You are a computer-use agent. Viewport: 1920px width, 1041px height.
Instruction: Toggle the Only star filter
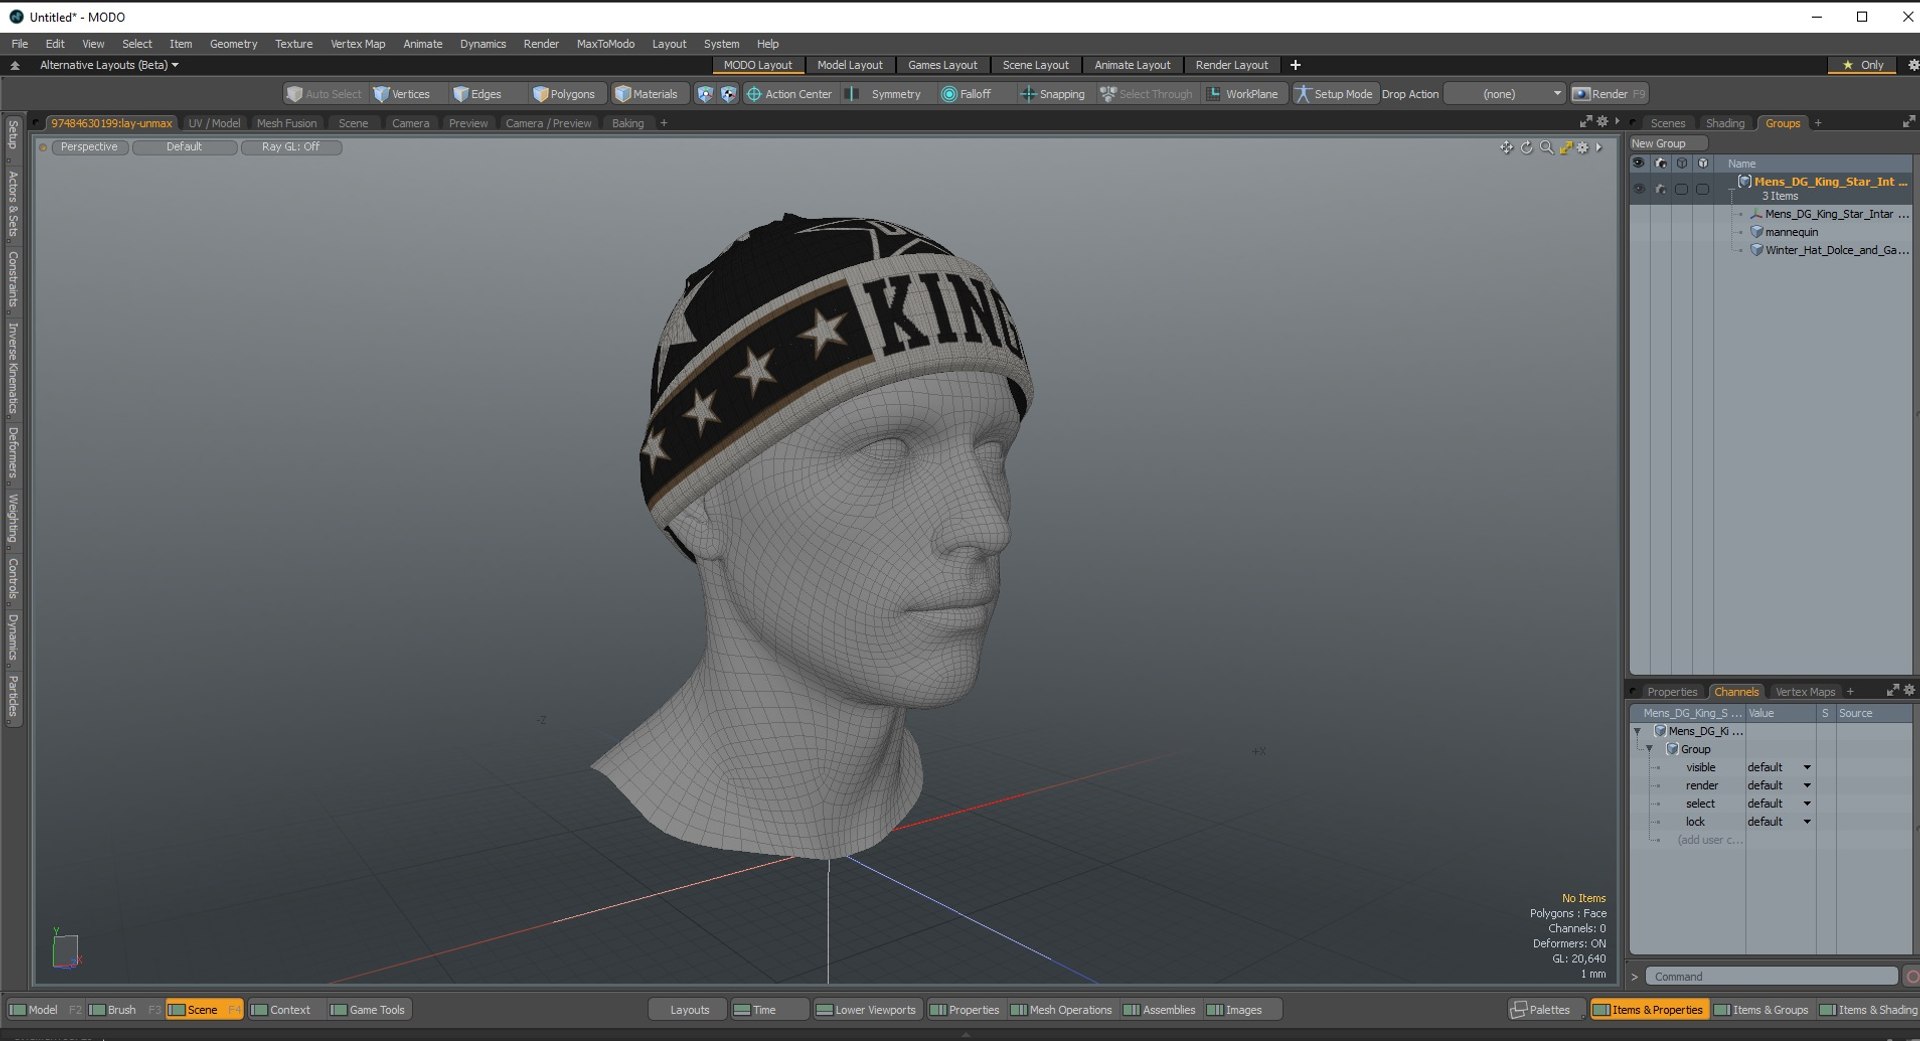pyautogui.click(x=1863, y=65)
